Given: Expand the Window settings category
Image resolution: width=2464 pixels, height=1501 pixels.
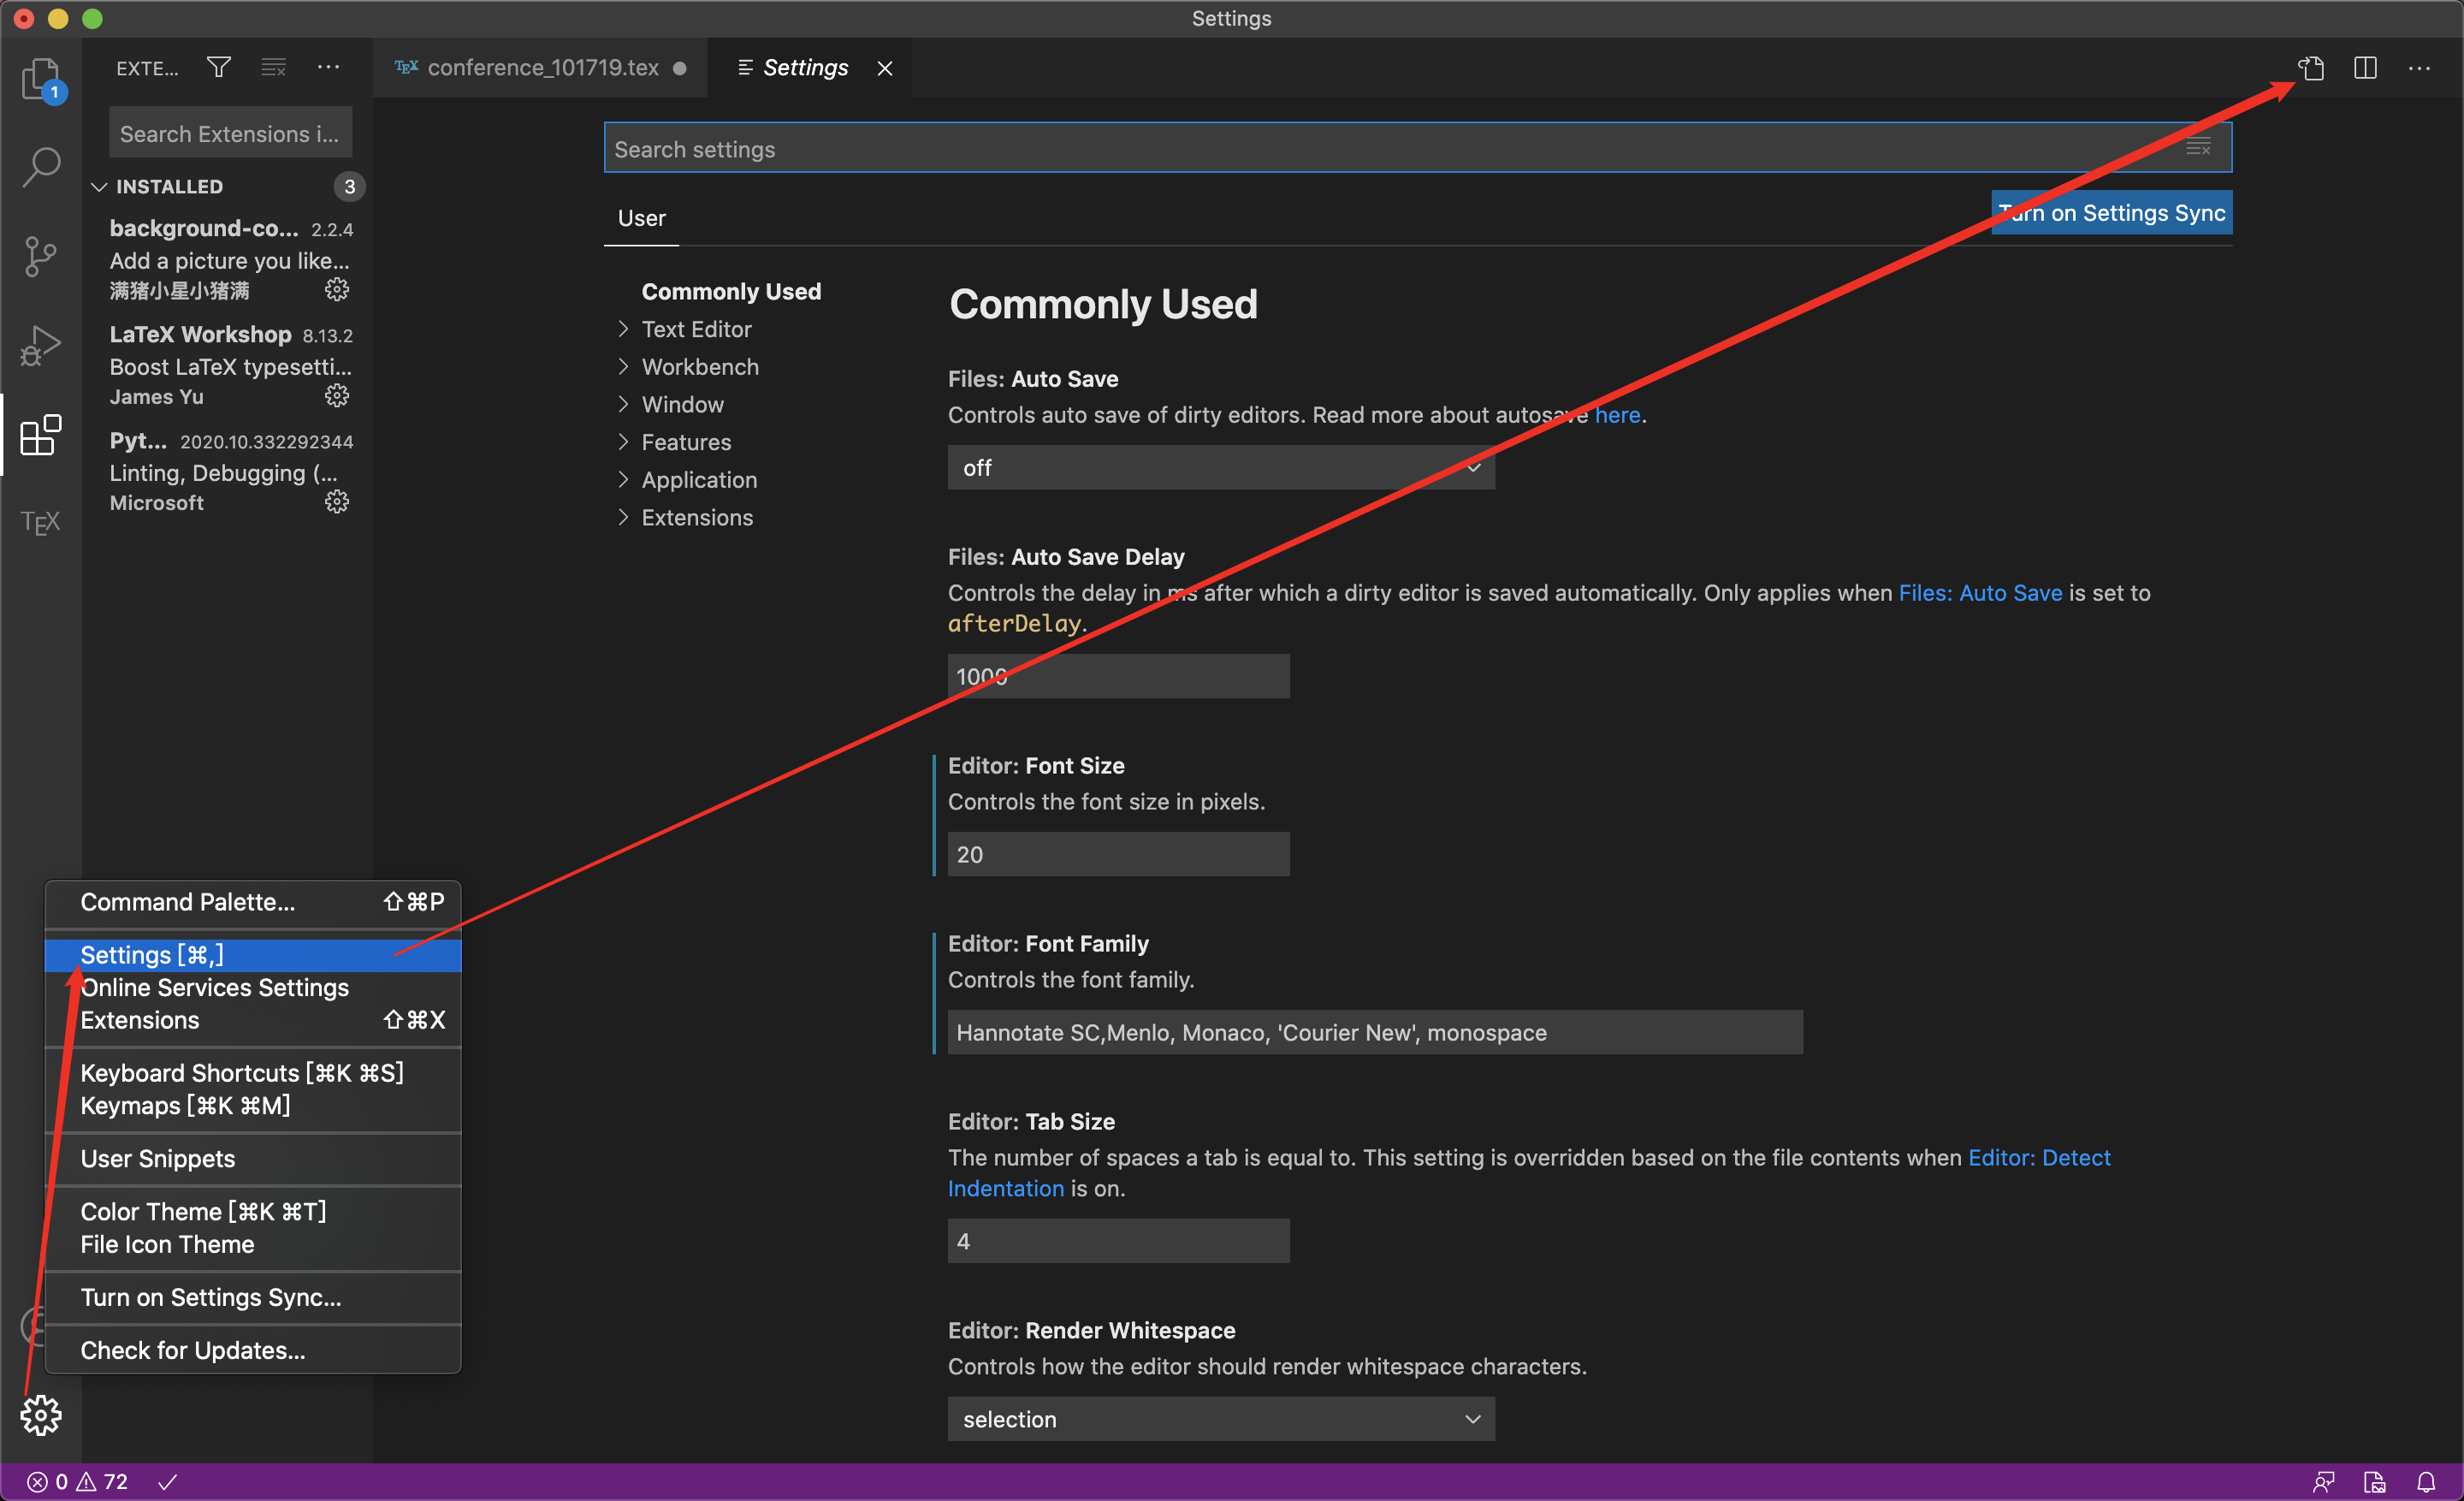Looking at the screenshot, I should tap(682, 404).
